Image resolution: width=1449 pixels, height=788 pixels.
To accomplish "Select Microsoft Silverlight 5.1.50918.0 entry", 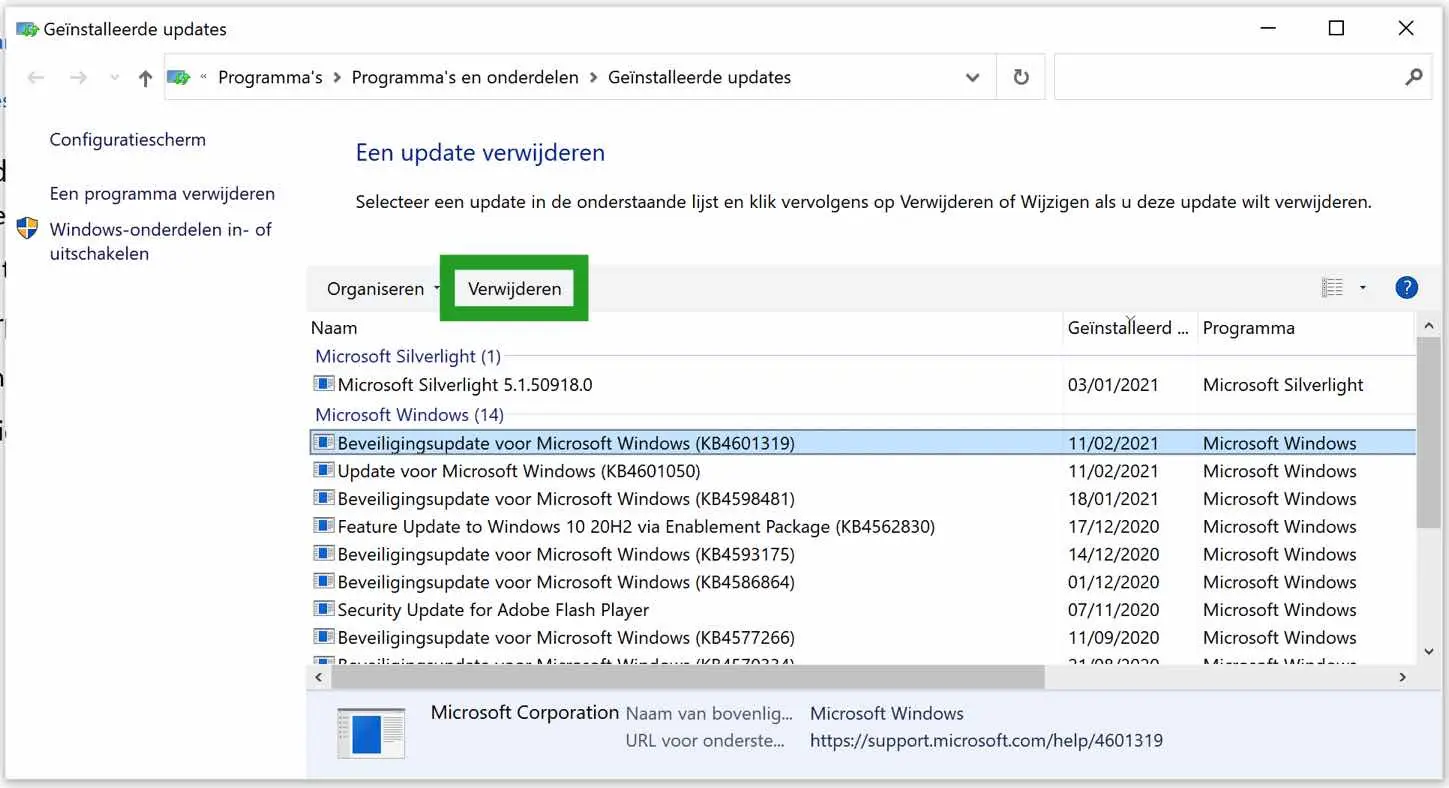I will (x=465, y=385).
